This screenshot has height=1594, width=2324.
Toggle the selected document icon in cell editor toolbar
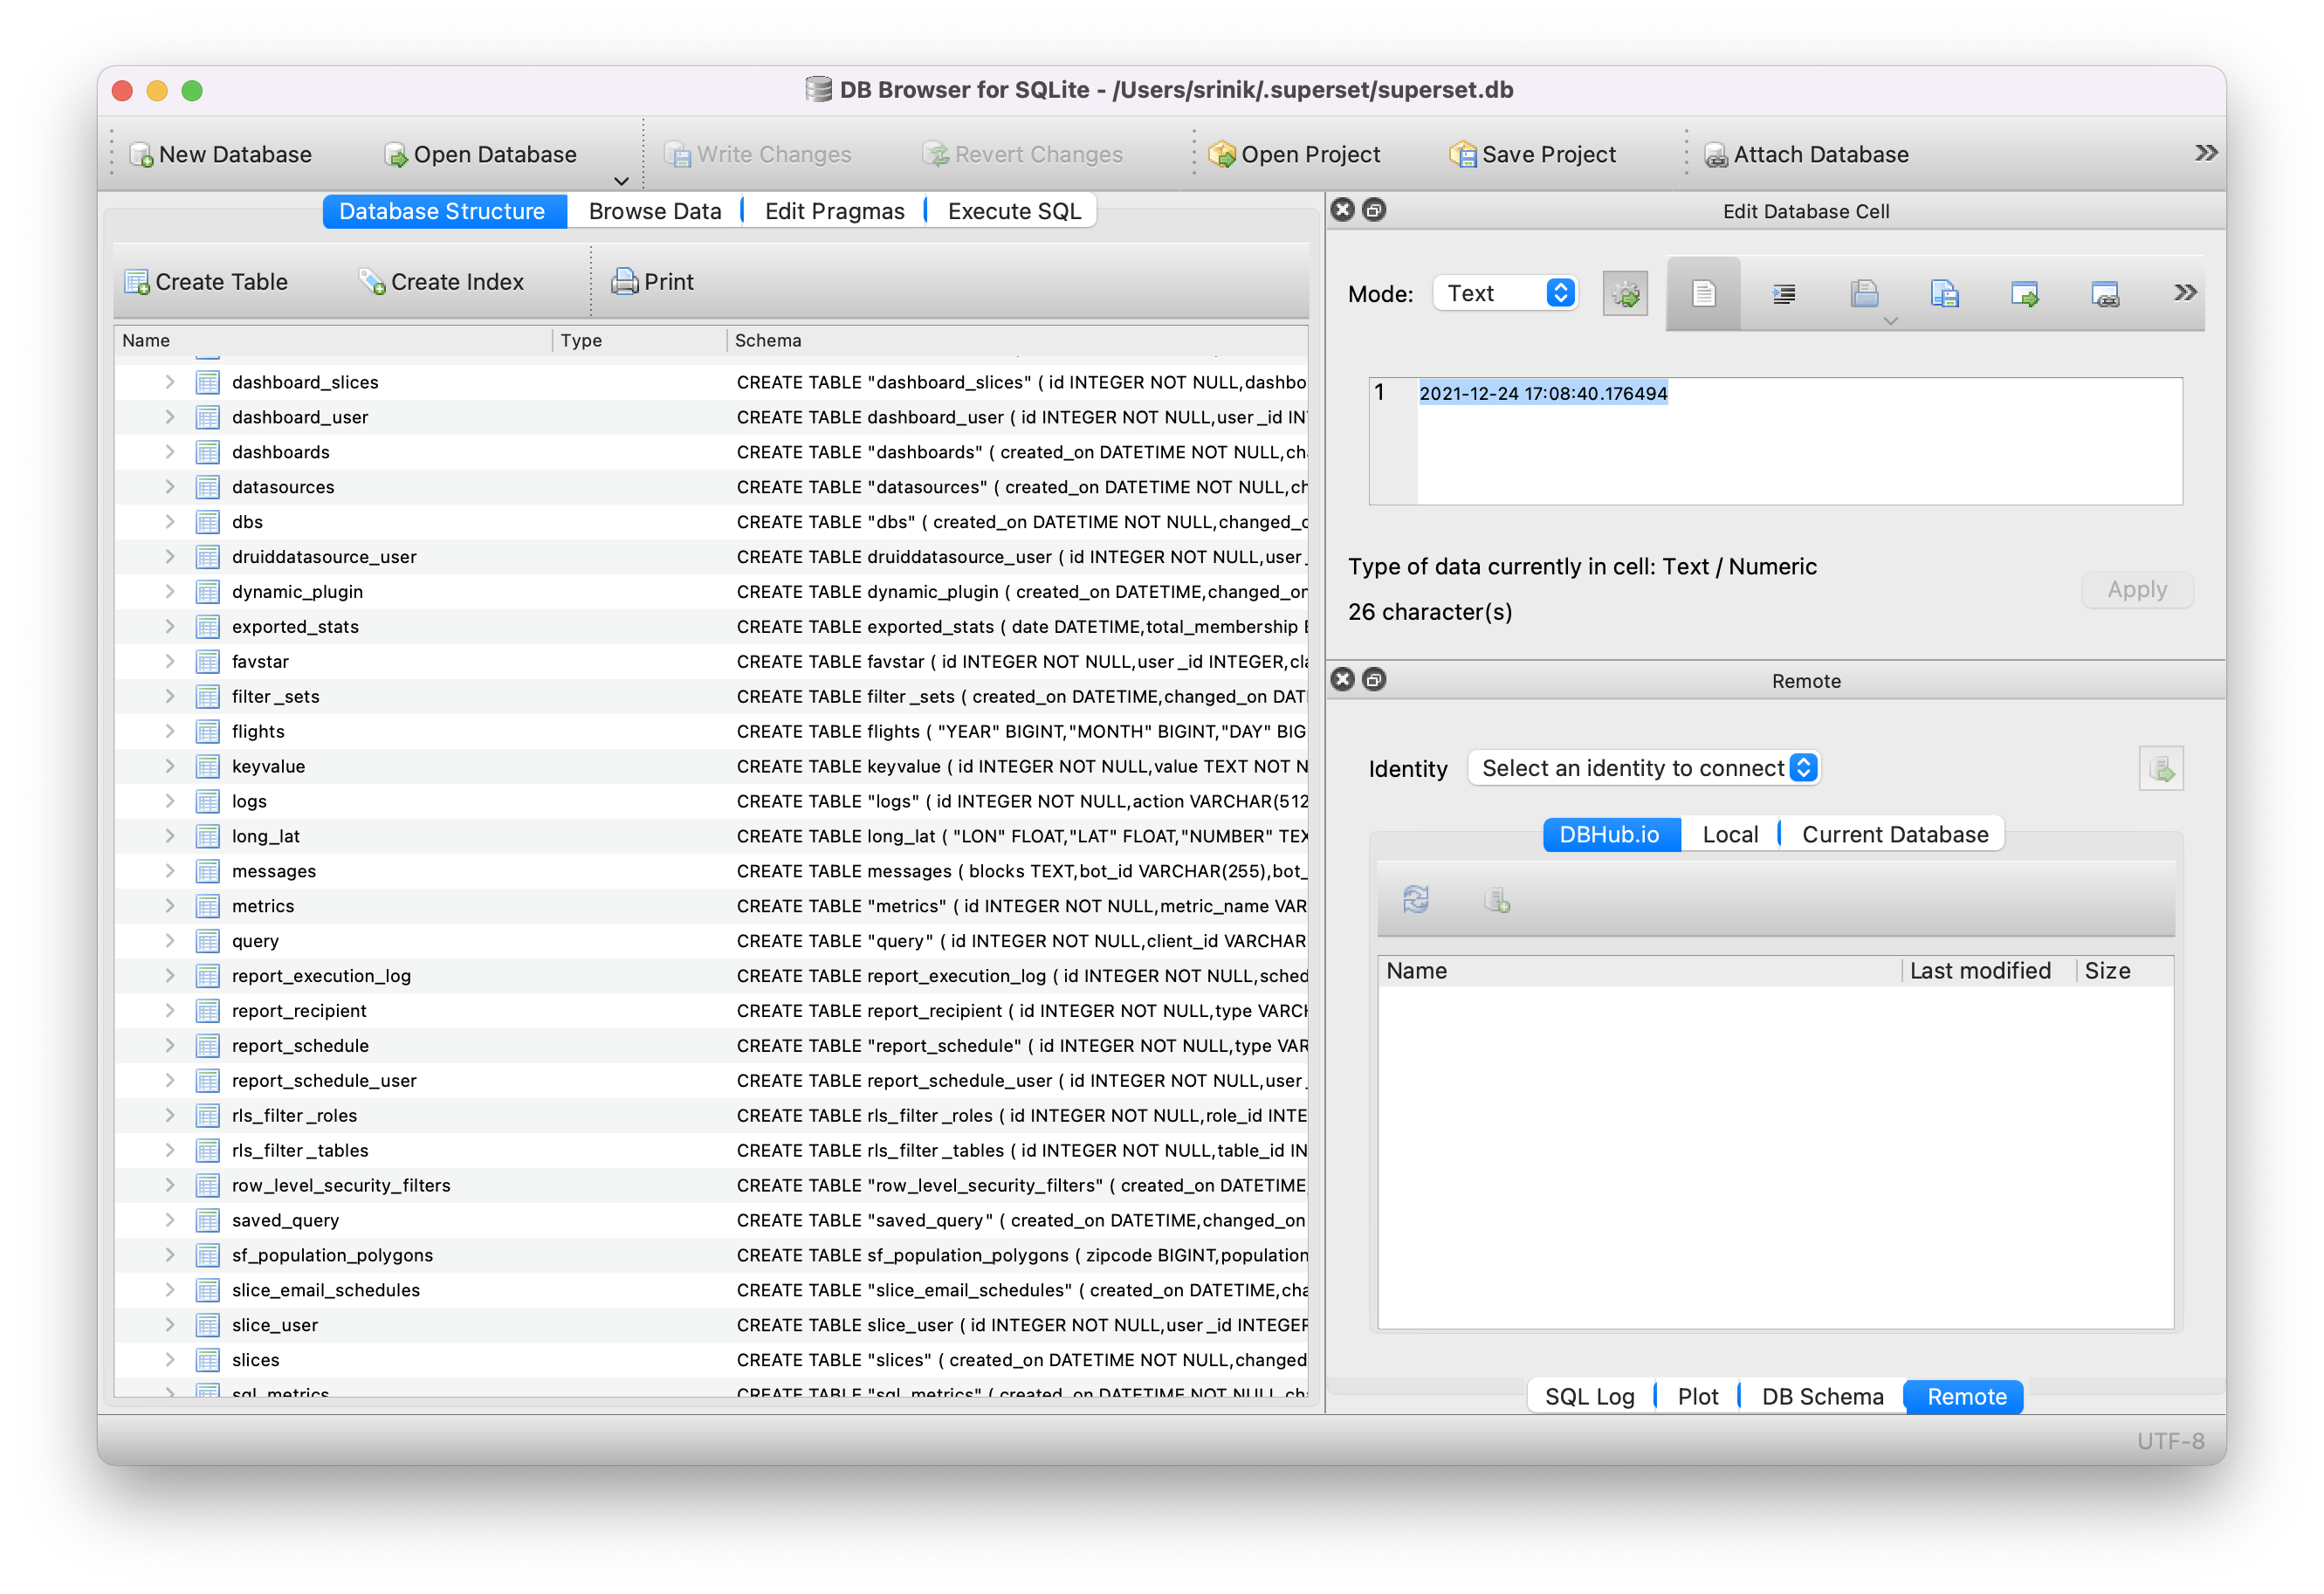tap(1704, 294)
